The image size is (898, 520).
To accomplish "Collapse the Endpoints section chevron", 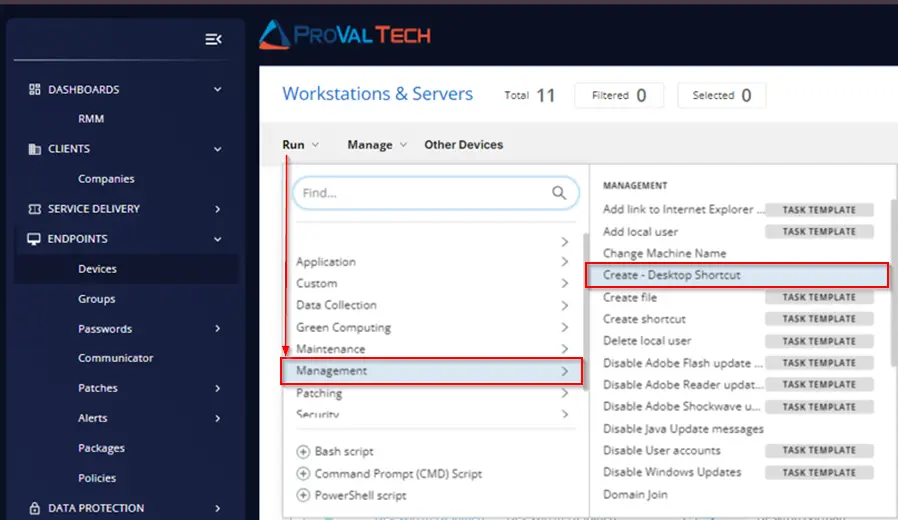I will coord(218,239).
